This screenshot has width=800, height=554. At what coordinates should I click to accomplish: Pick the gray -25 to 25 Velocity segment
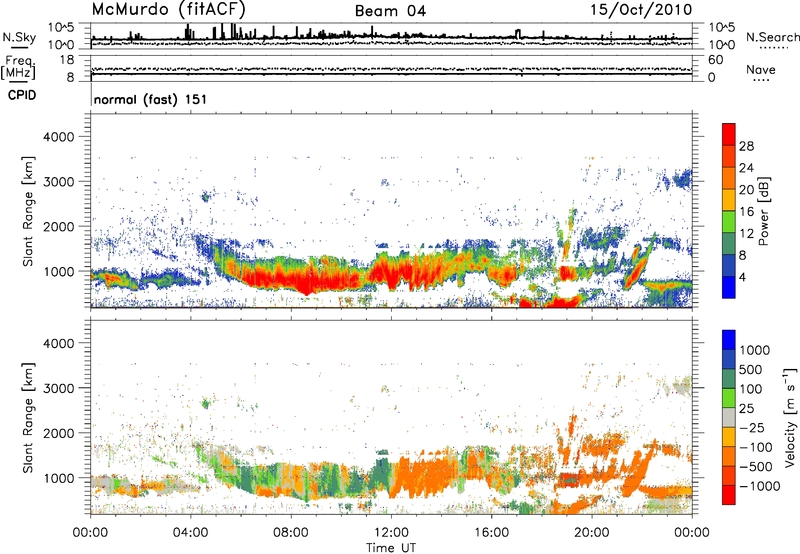coord(729,418)
